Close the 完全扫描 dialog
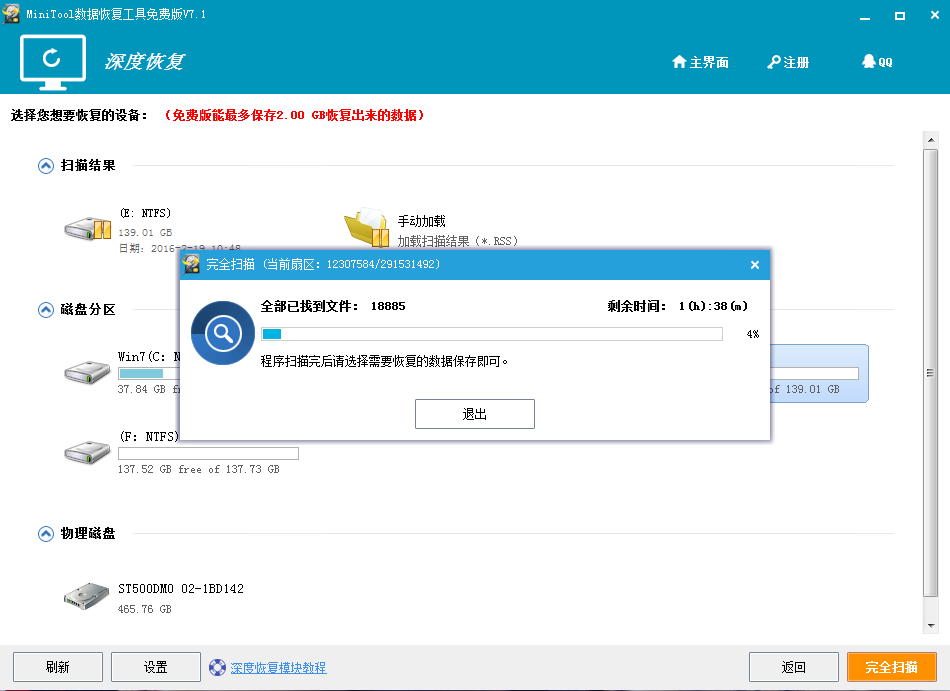Screen dimensions: 950x691 pyautogui.click(x=755, y=265)
